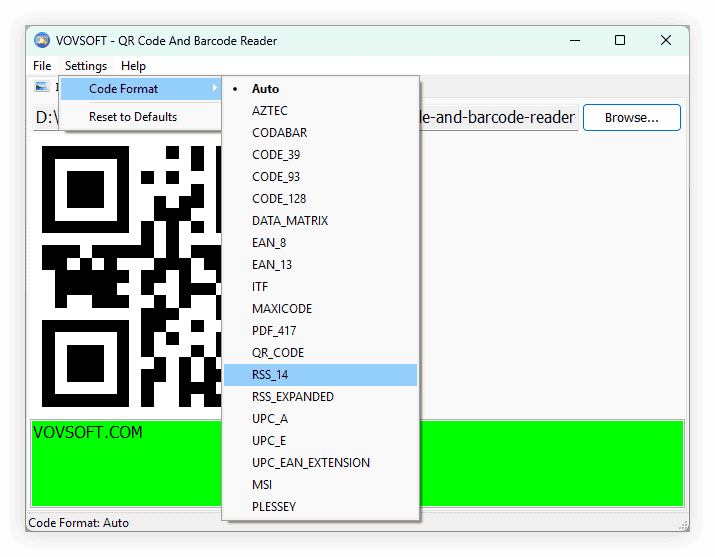
Task: Pick the PDF_417 format
Action: [321, 331]
